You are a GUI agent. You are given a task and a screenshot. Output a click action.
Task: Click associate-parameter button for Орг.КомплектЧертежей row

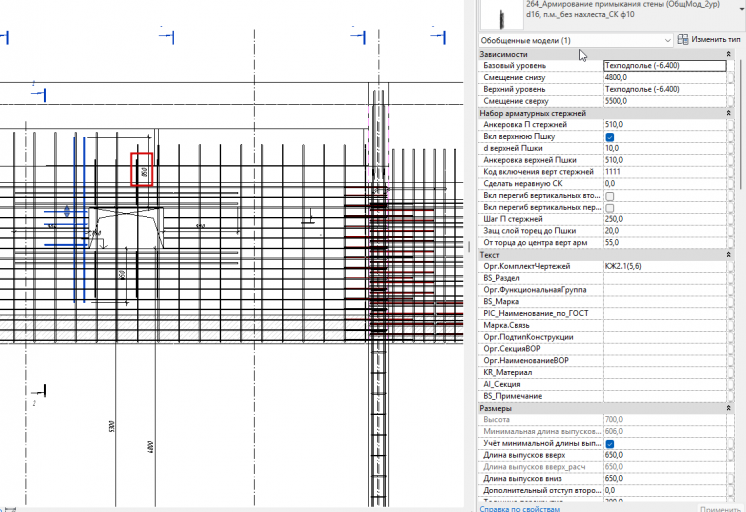point(730,266)
